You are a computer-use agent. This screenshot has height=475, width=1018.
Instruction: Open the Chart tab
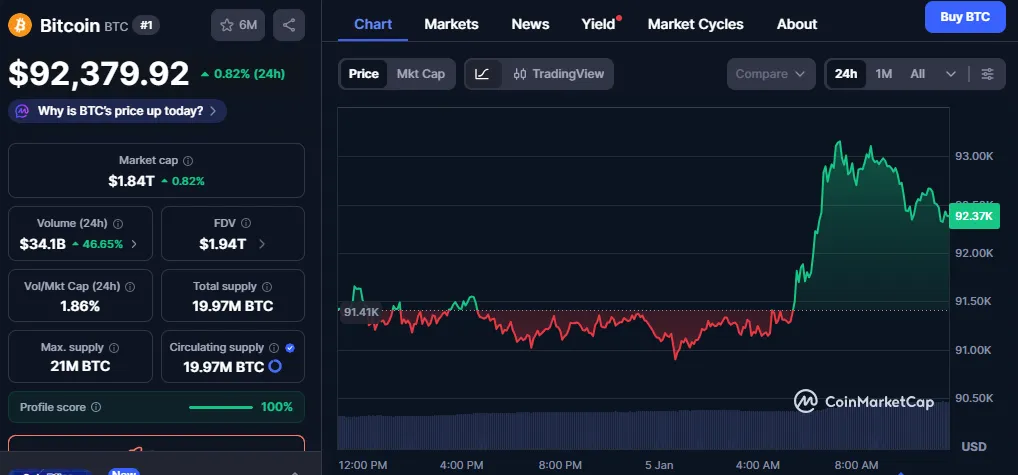coord(373,24)
